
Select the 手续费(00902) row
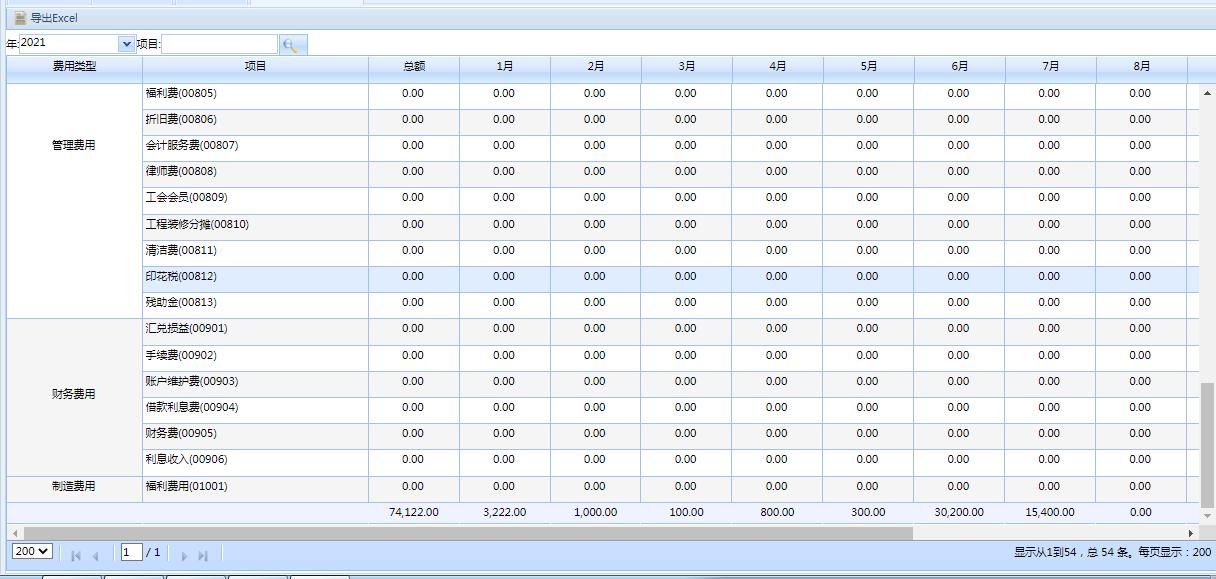pos(670,356)
